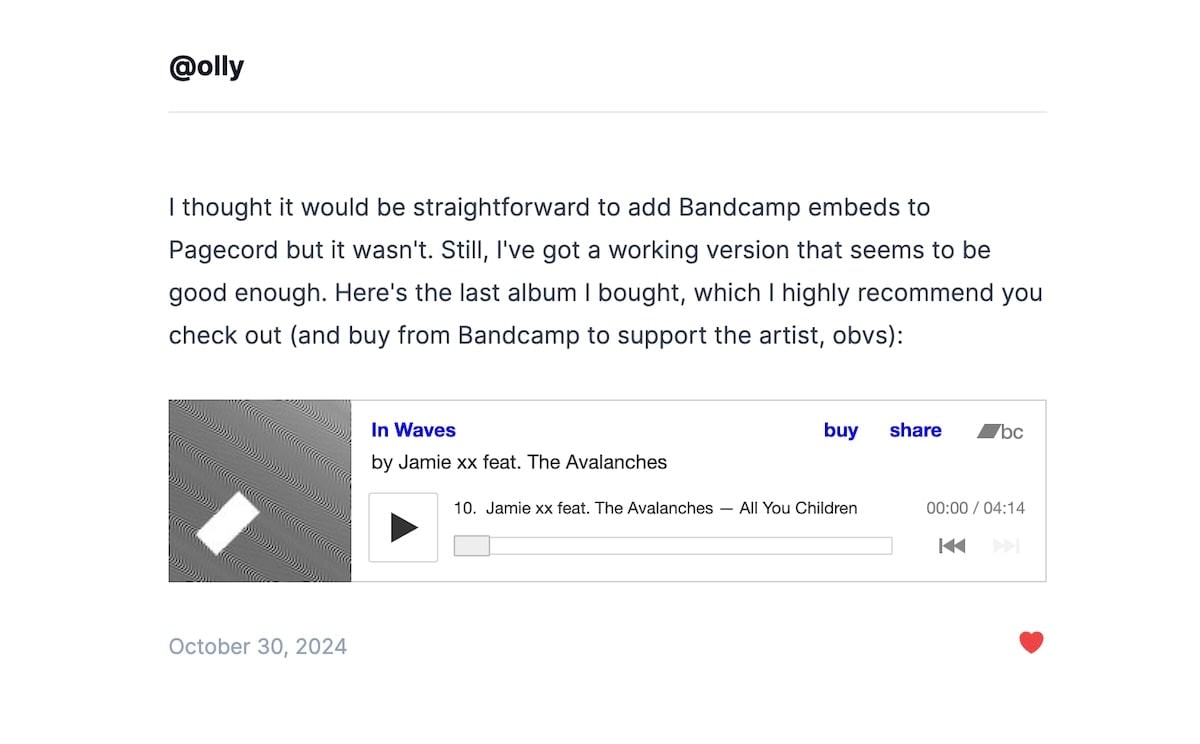Click the elapsed time 00:00

click(x=946, y=508)
